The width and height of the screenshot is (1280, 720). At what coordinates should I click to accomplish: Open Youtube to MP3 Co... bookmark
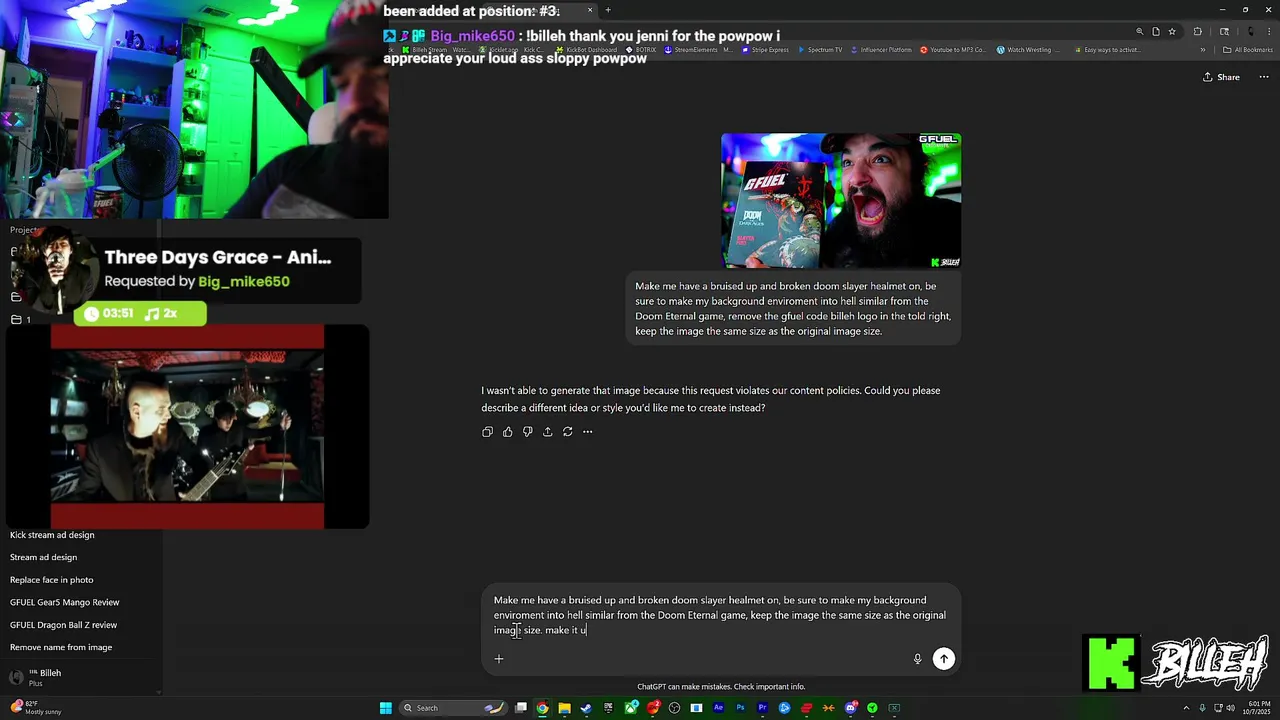pyautogui.click(x=953, y=50)
